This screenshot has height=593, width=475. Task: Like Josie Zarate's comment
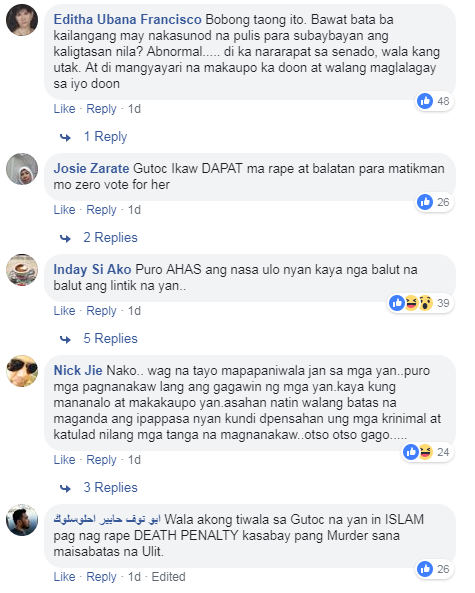tap(64, 210)
